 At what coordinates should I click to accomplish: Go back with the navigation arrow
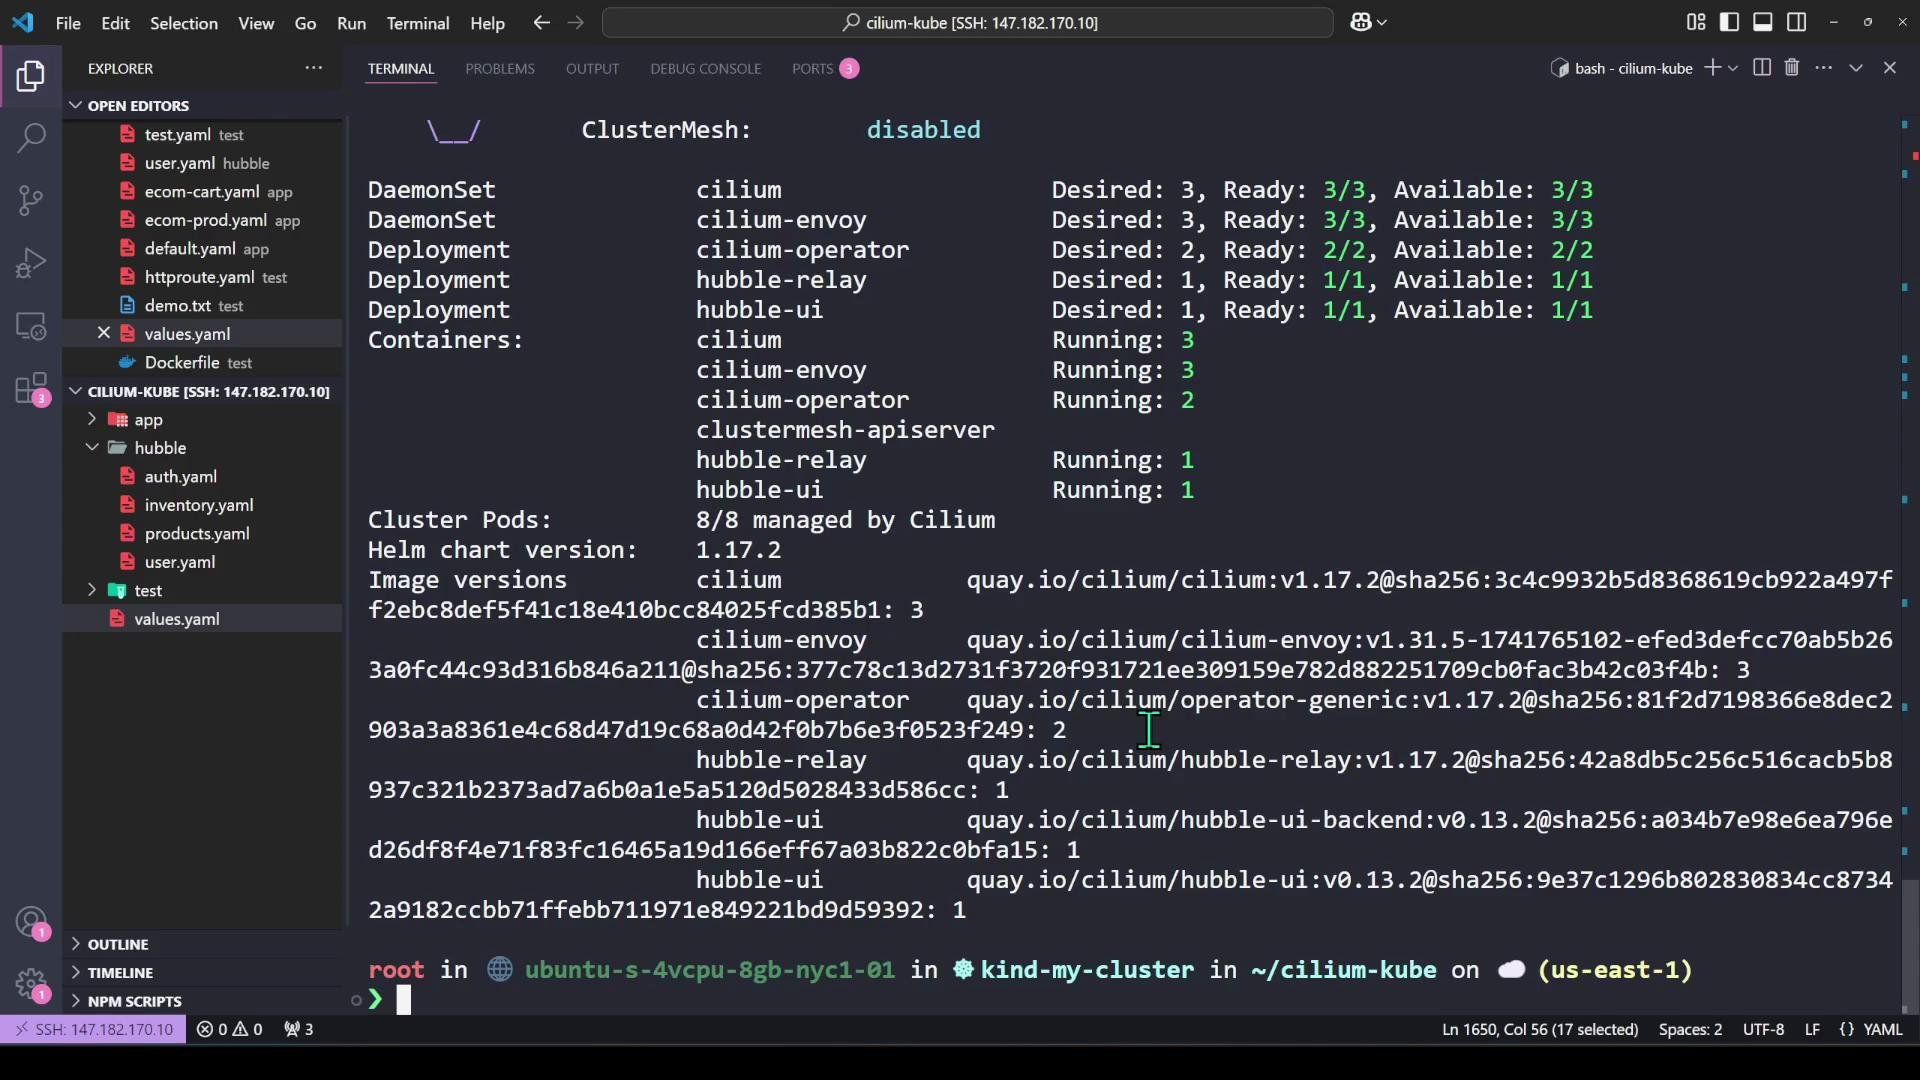(x=541, y=22)
